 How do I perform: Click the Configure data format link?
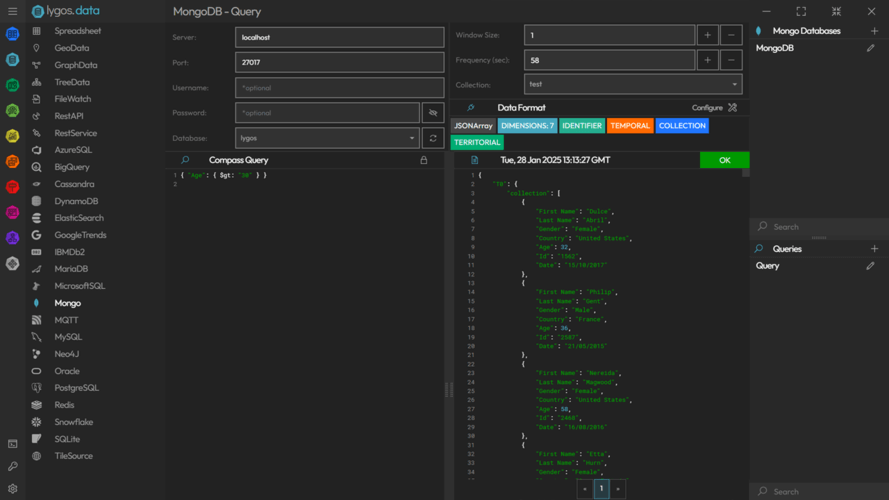click(714, 108)
